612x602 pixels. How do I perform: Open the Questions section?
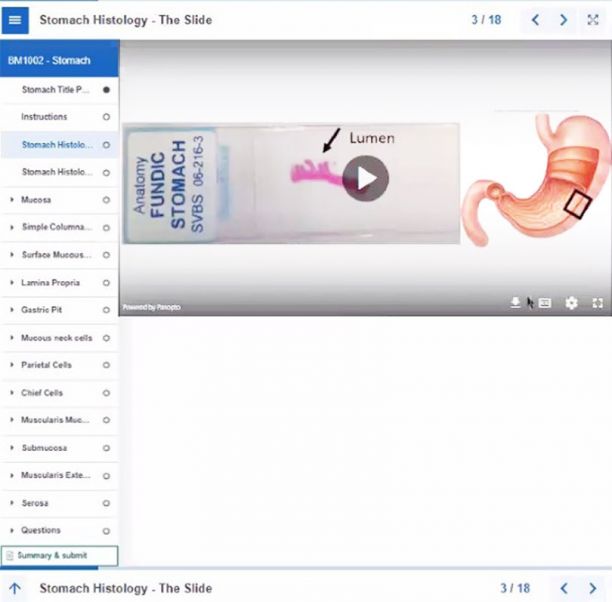[60, 531]
